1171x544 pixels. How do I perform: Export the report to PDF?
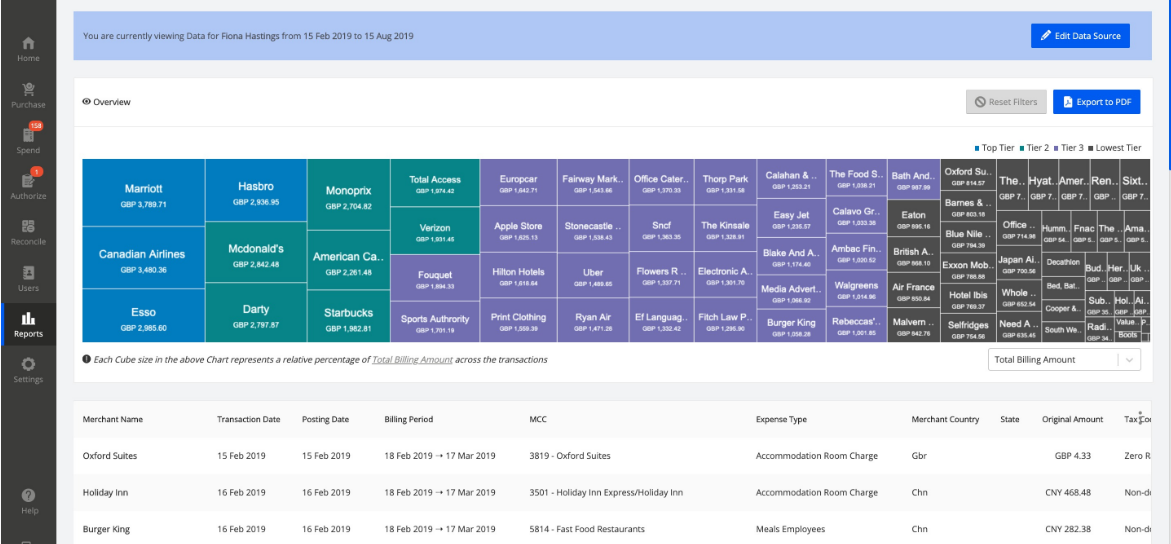pos(1096,102)
